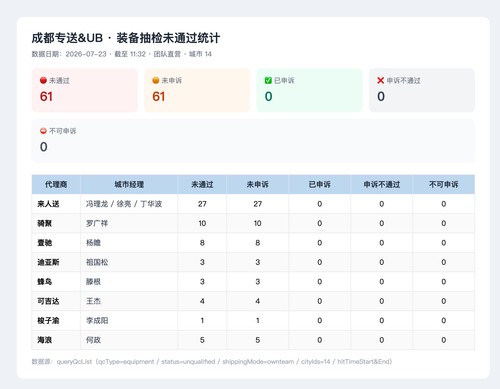Click the 申诉不通过 table column header
The width and height of the screenshot is (500, 389).
click(x=382, y=184)
